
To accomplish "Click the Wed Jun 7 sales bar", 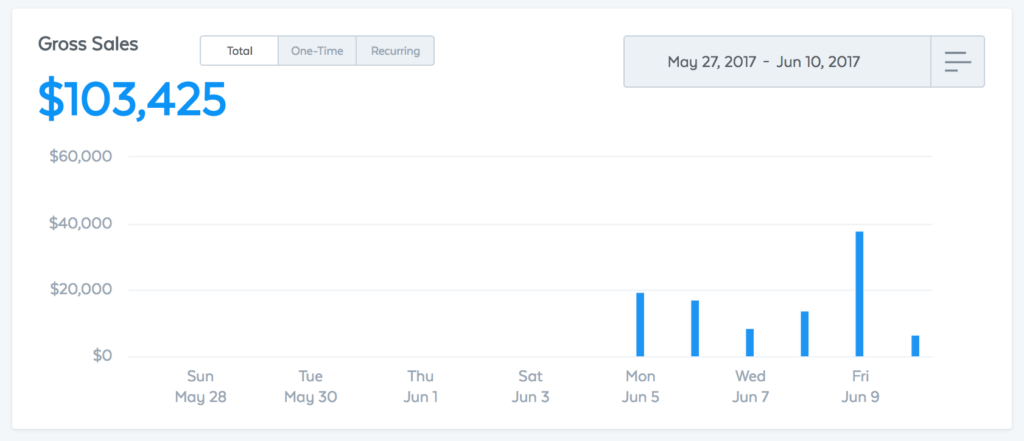I will [750, 342].
